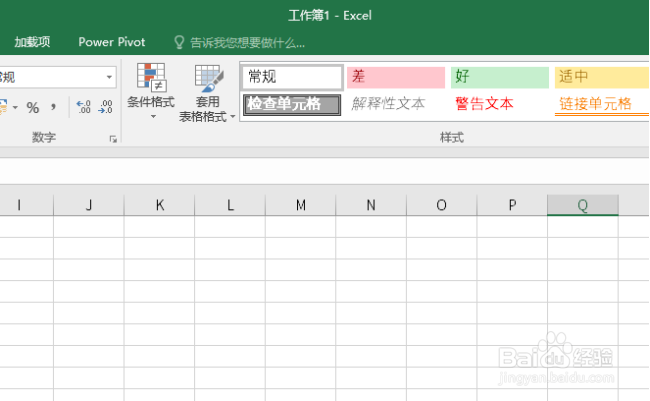Click the 告诉我您想要做什么 search box
Viewport: 650px width, 401px height.
(x=247, y=42)
